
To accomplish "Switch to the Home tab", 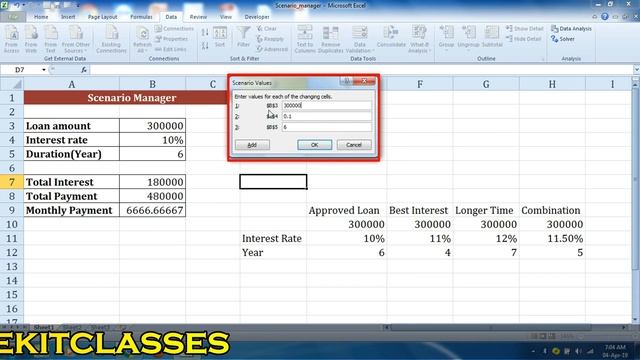I will (41, 17).
